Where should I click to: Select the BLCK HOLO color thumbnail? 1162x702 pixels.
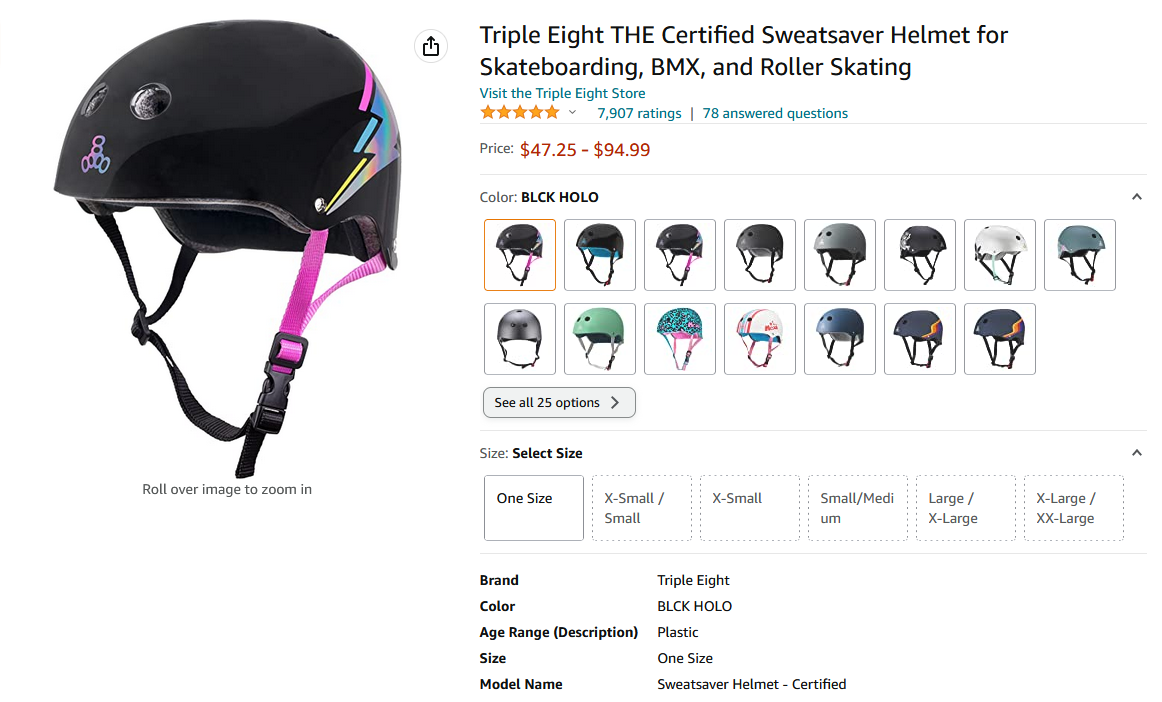coord(519,255)
